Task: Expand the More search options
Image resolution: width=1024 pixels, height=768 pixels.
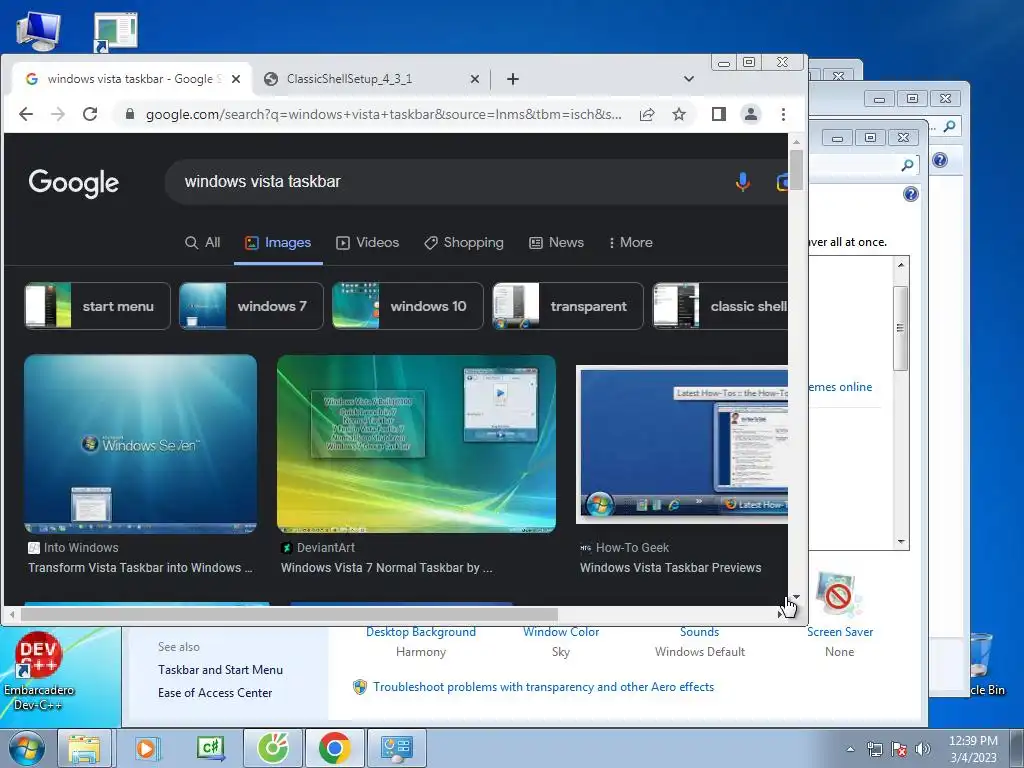Action: 630,242
